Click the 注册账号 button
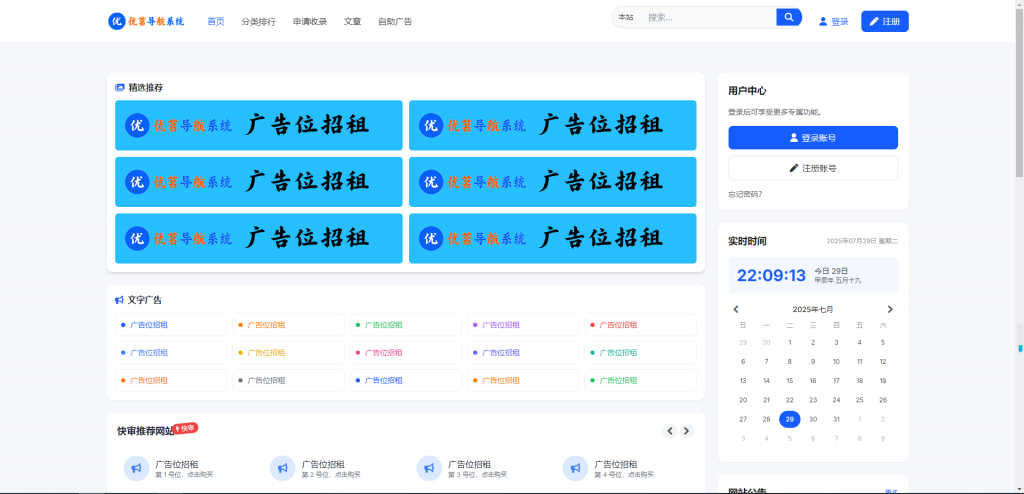This screenshot has width=1024, height=494. coord(813,168)
